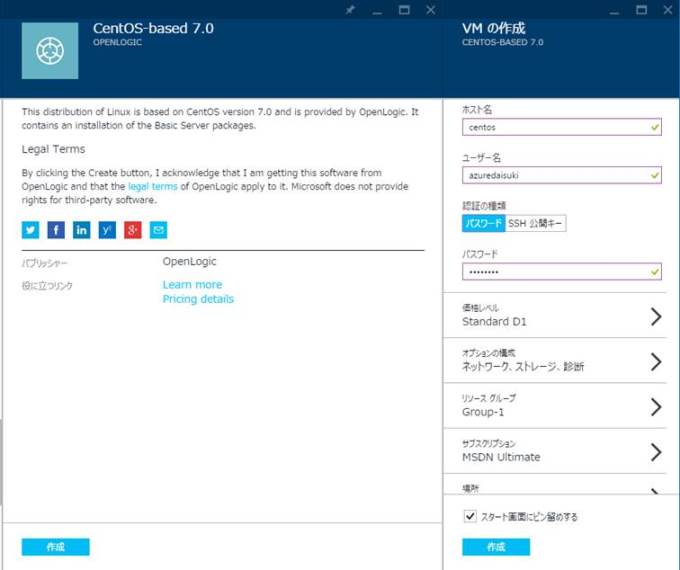Open the Learn more link

coord(192,285)
